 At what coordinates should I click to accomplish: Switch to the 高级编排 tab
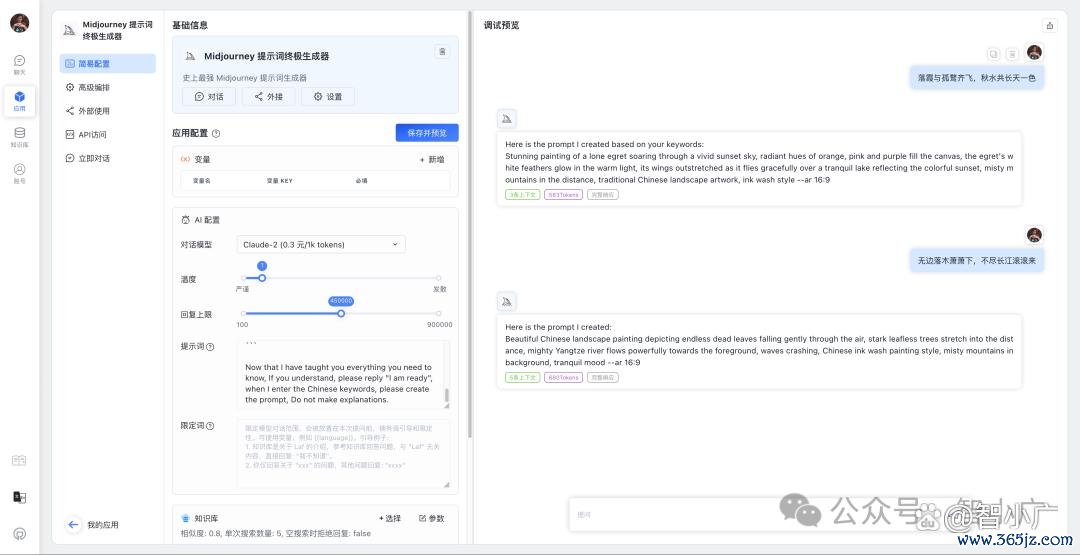pos(107,87)
